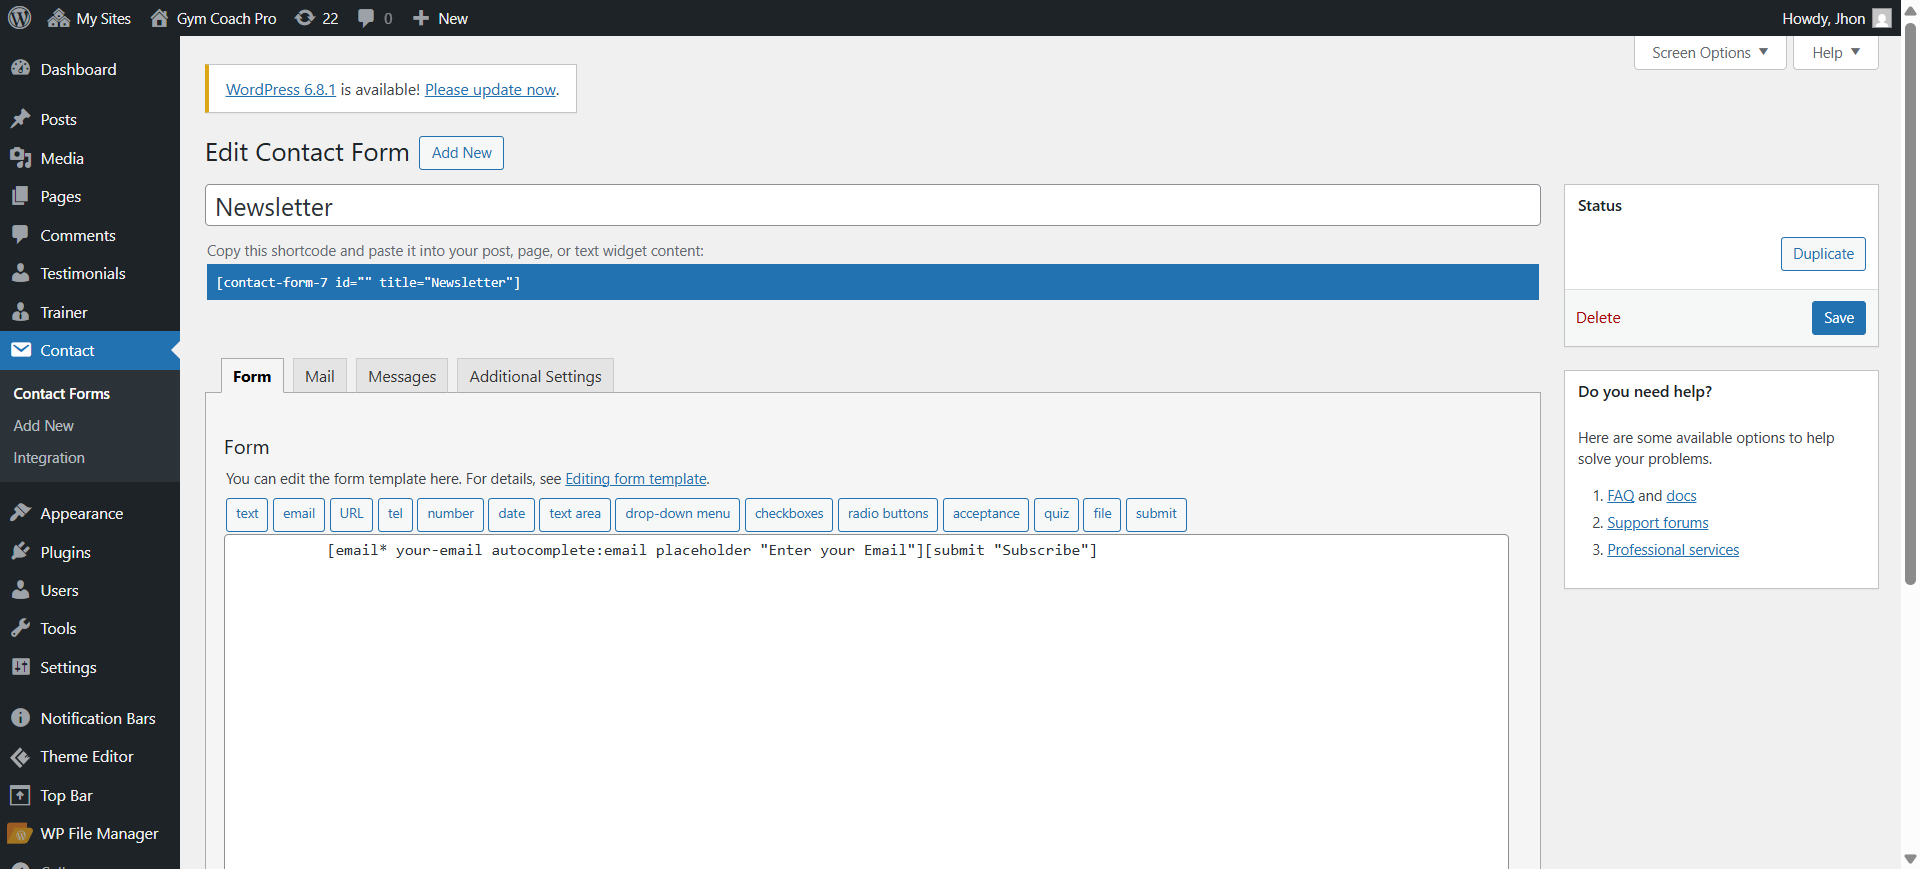Follow the WordPress 6.8.1 link
This screenshot has width=1920, height=869.
pos(281,89)
